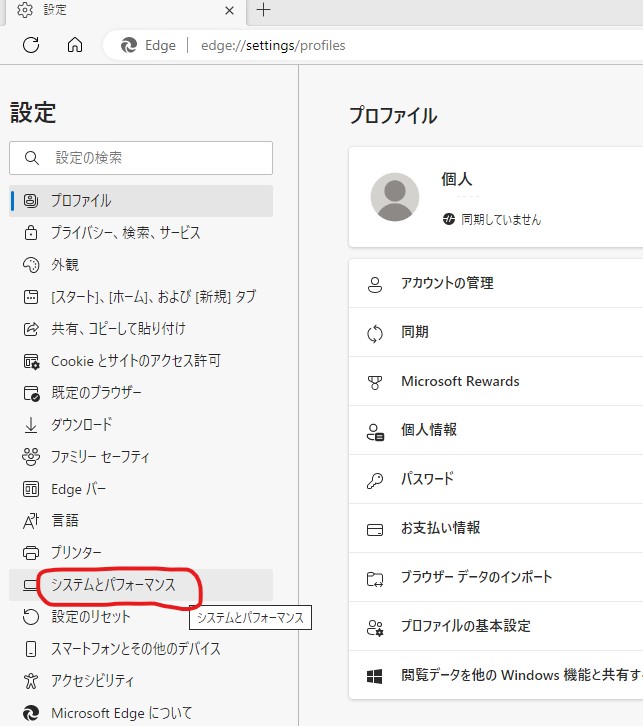Open 個人情報 settings
This screenshot has width=643, height=726.
pos(496,430)
